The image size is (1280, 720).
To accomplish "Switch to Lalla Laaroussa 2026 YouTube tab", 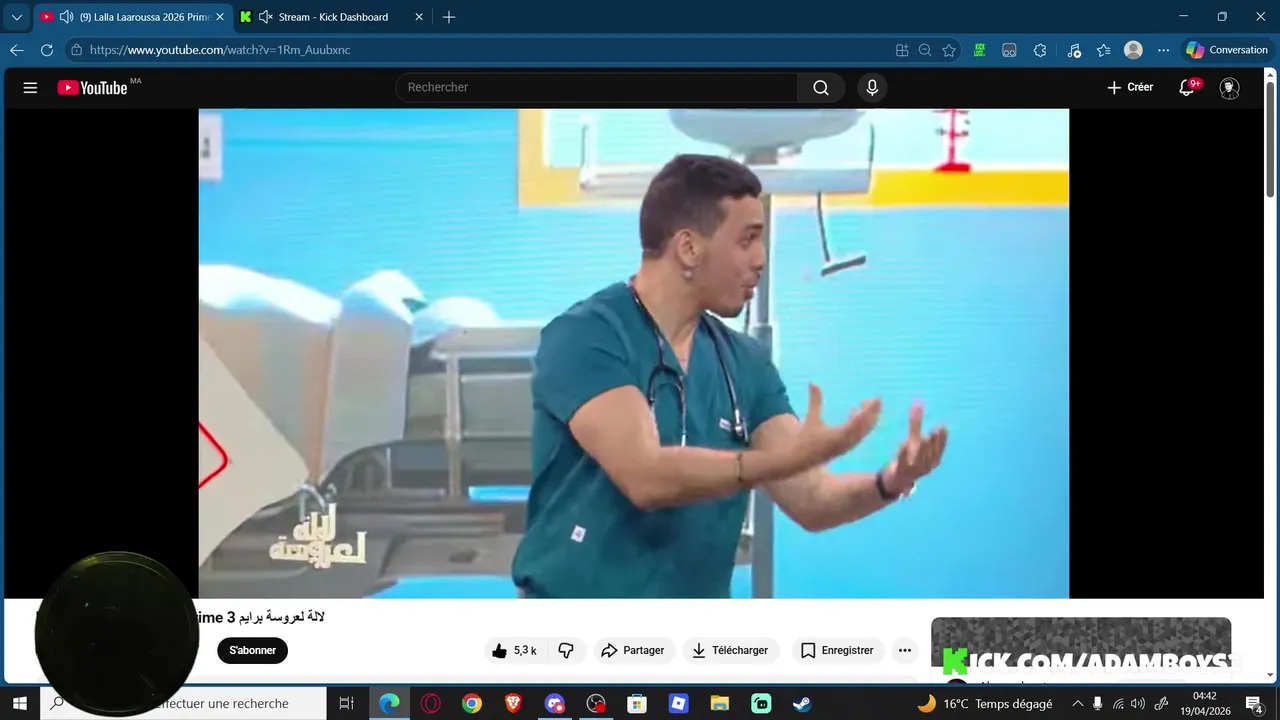I will tap(132, 17).
